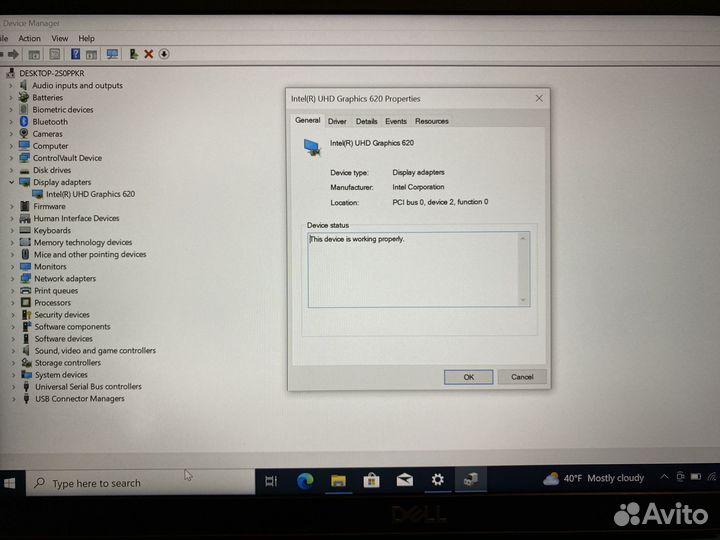720x540 pixels.
Task: Expand the Network adapters node
Action: coord(12,279)
